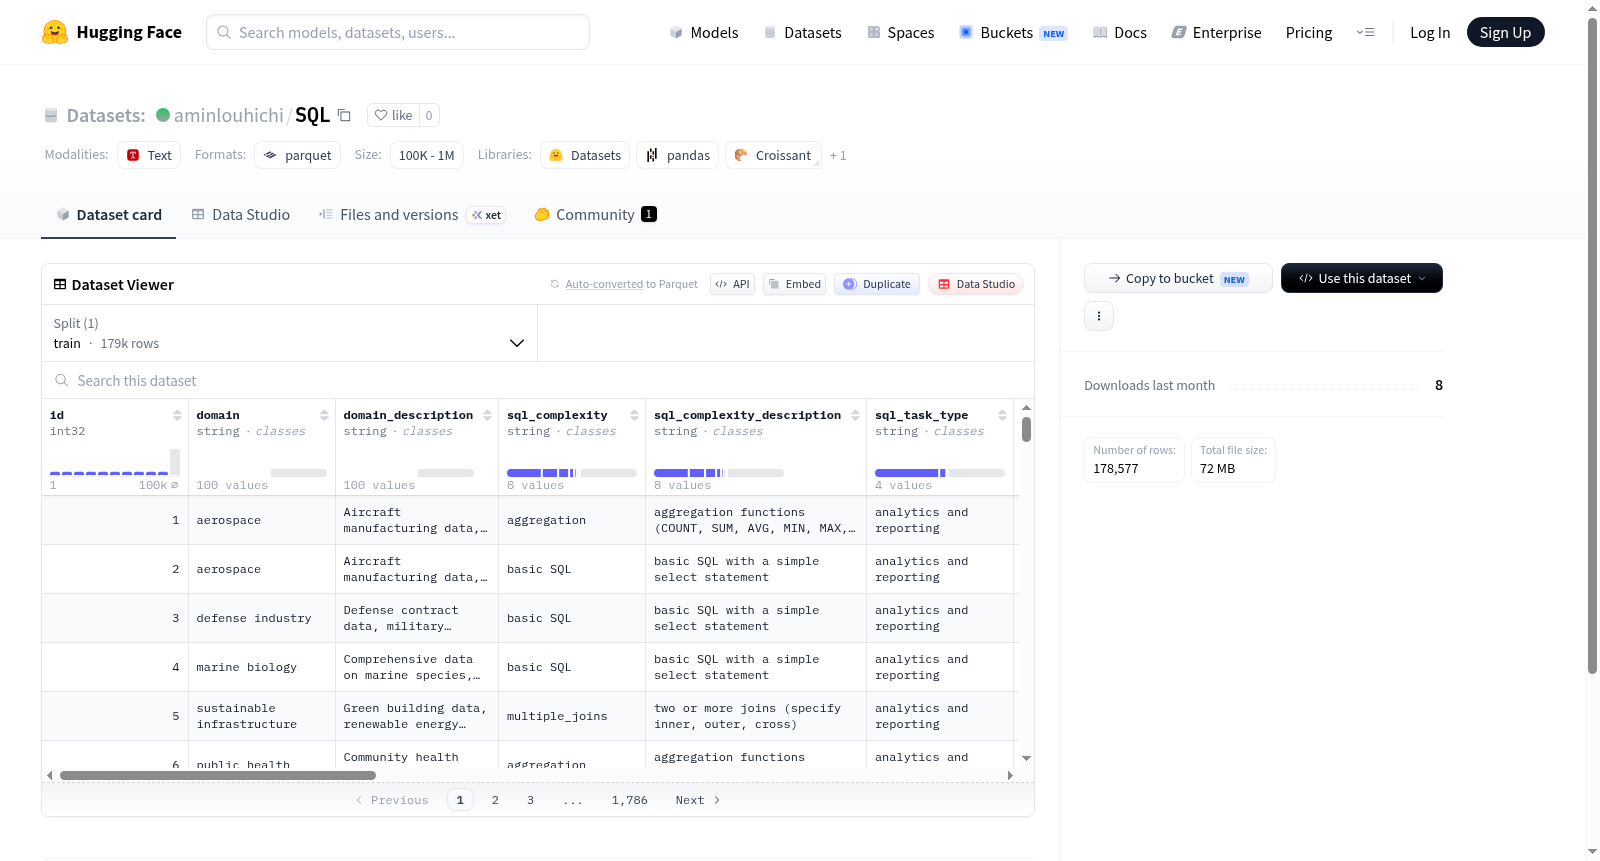Copy dataset name with the copy icon
This screenshot has width=1600, height=861.
(x=344, y=115)
